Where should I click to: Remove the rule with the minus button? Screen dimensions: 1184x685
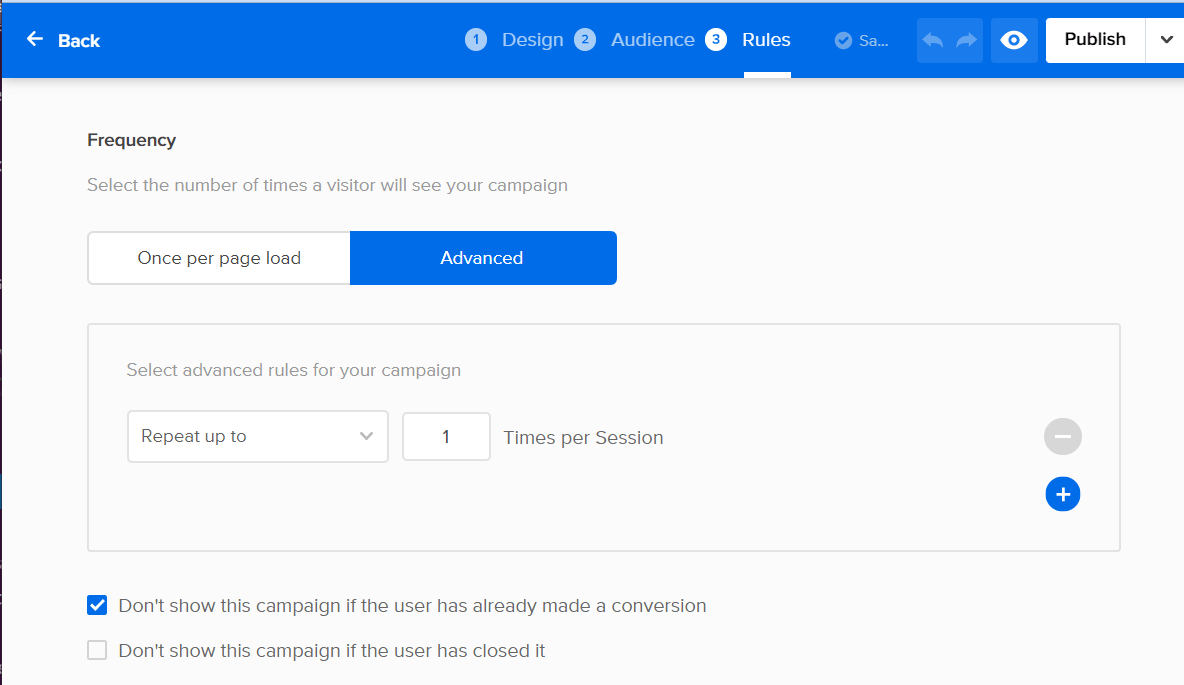tap(1062, 437)
